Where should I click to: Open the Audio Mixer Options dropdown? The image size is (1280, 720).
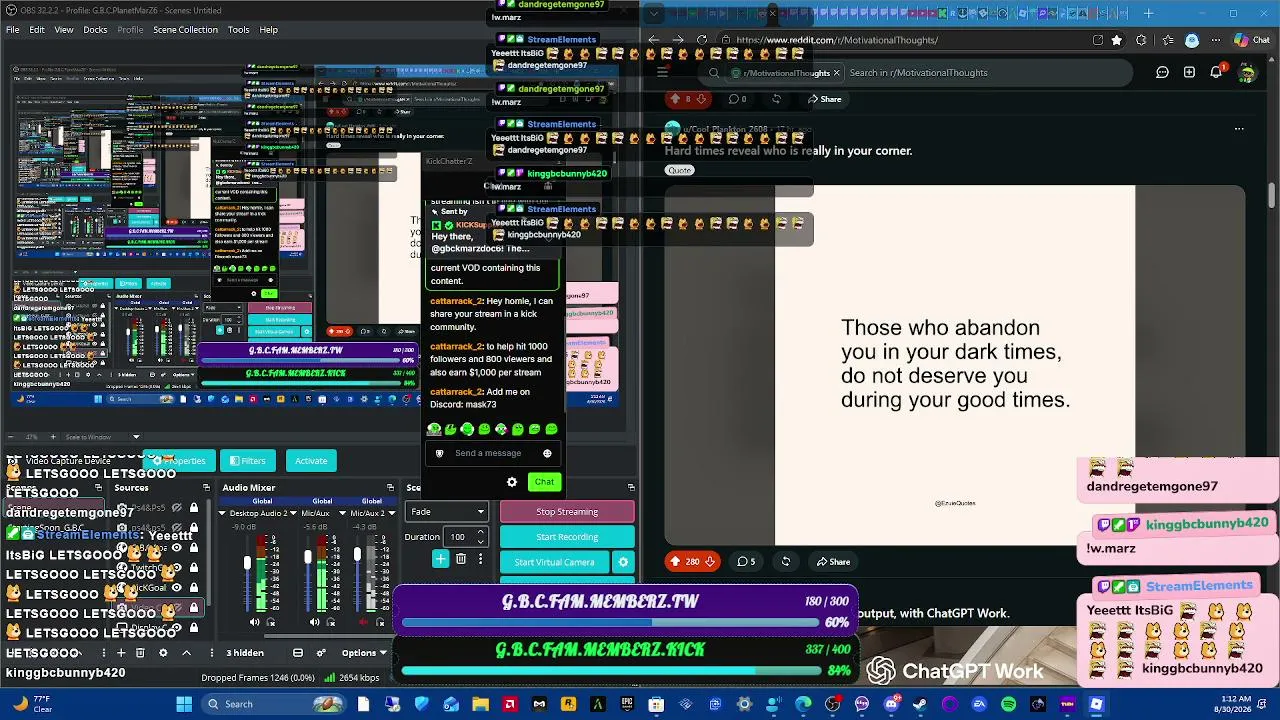pos(364,653)
